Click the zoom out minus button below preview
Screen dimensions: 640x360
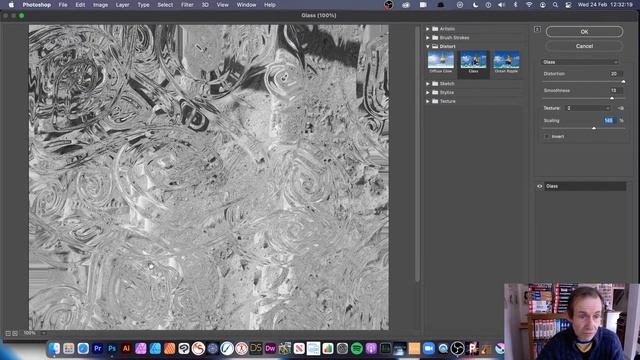click(8, 333)
